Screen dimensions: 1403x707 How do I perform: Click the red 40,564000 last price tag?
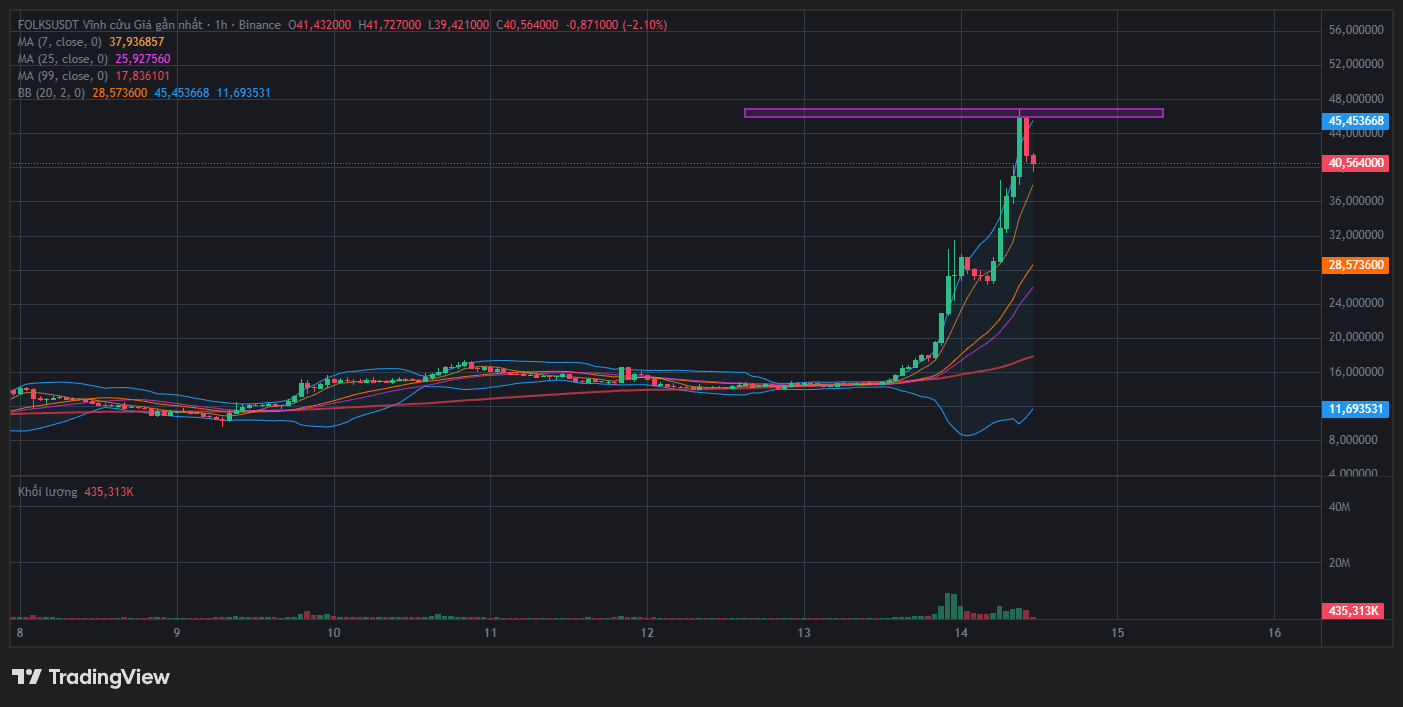[x=1356, y=163]
